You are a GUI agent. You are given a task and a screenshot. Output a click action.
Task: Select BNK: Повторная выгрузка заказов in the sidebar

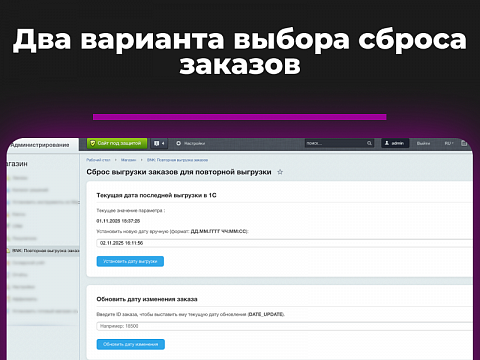point(43,251)
